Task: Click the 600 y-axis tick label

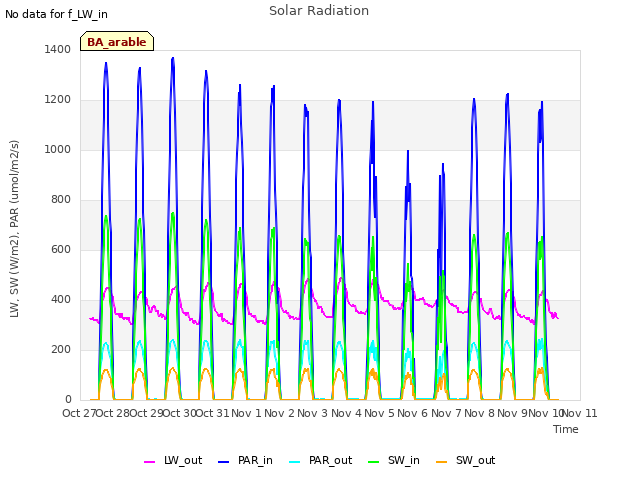Action: 61,250
